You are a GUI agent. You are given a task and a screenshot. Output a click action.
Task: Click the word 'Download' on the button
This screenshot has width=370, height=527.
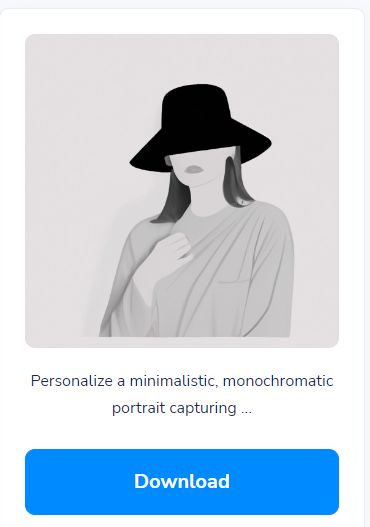coord(182,481)
